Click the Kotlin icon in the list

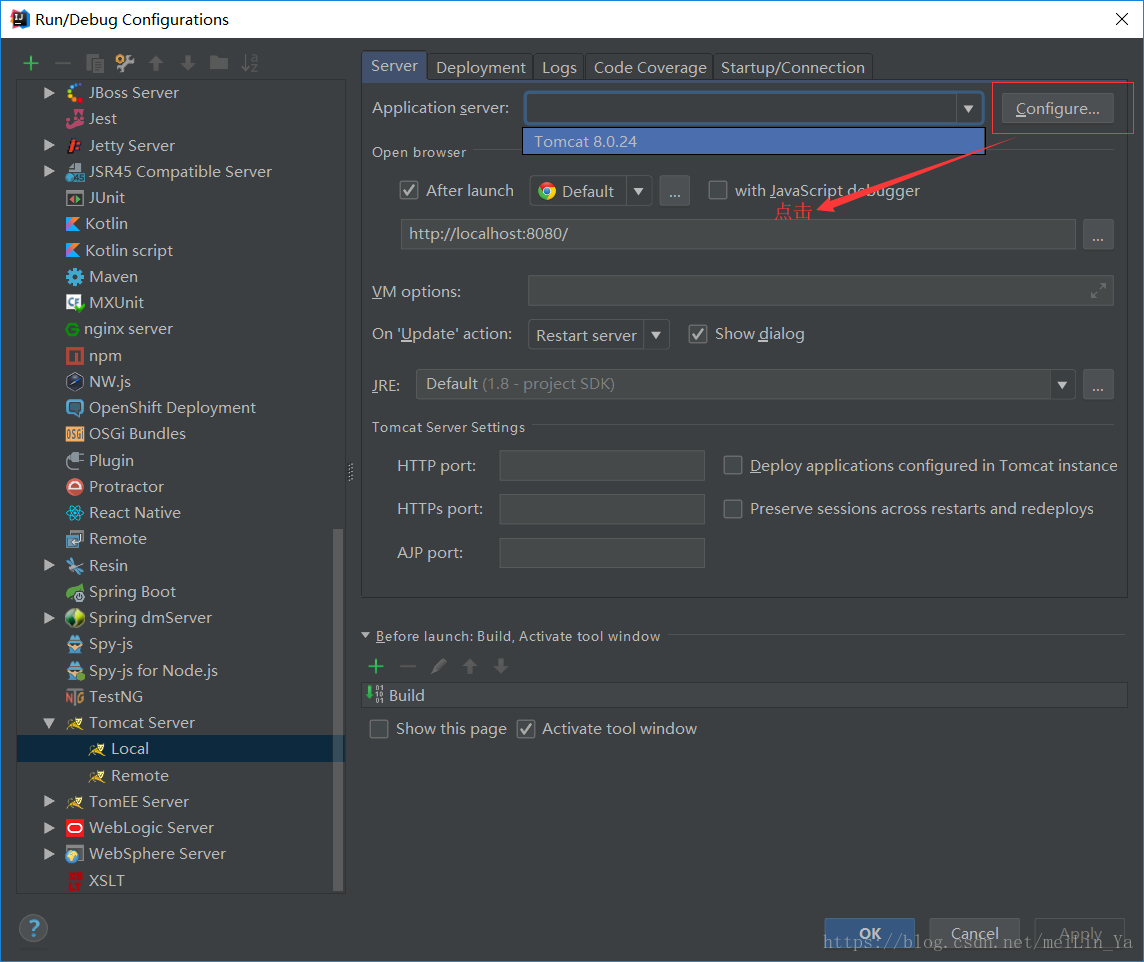(73, 224)
